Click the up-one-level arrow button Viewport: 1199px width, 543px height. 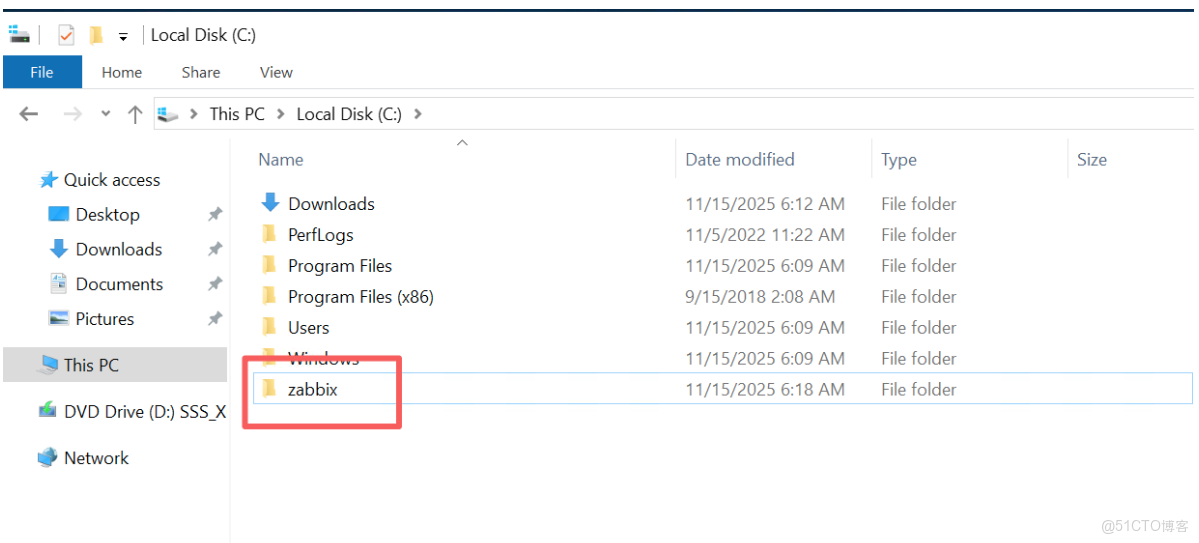point(135,114)
